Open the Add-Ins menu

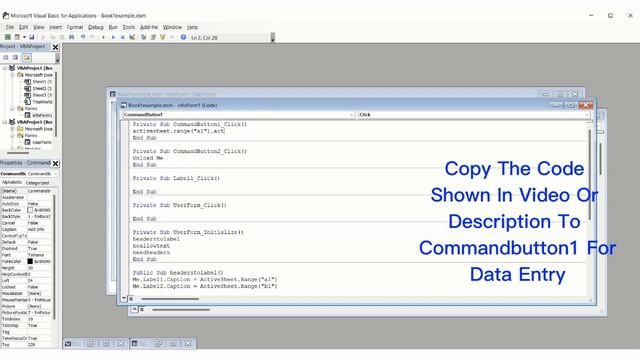[149, 27]
